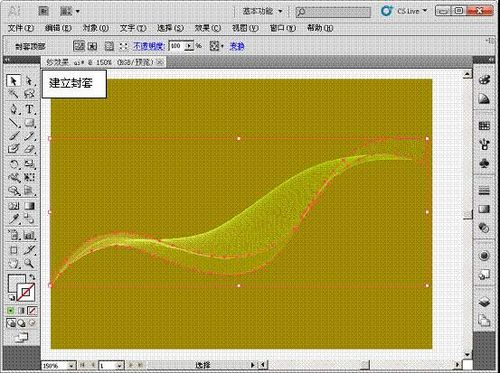Click the search input field

click(333, 12)
